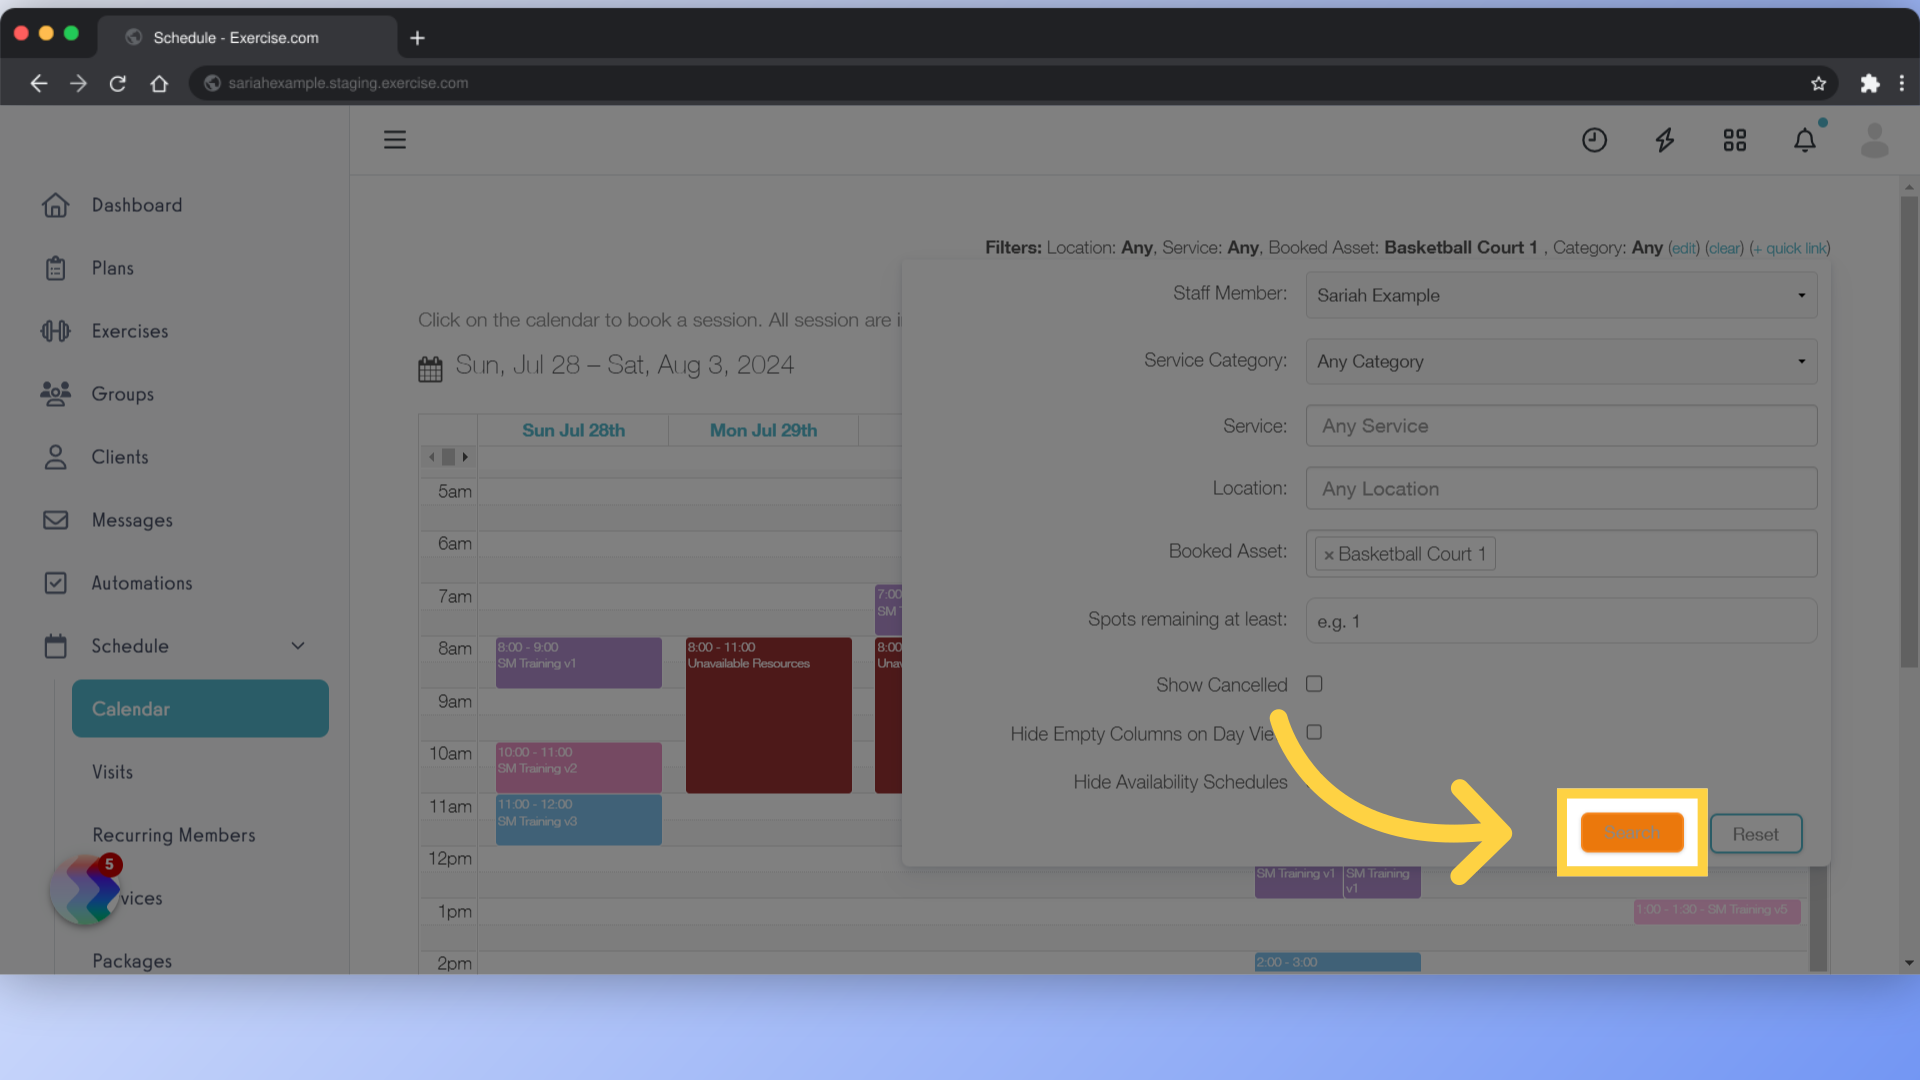
Task: Open 11:00-12:00 SM Training v3 event
Action: [x=578, y=820]
